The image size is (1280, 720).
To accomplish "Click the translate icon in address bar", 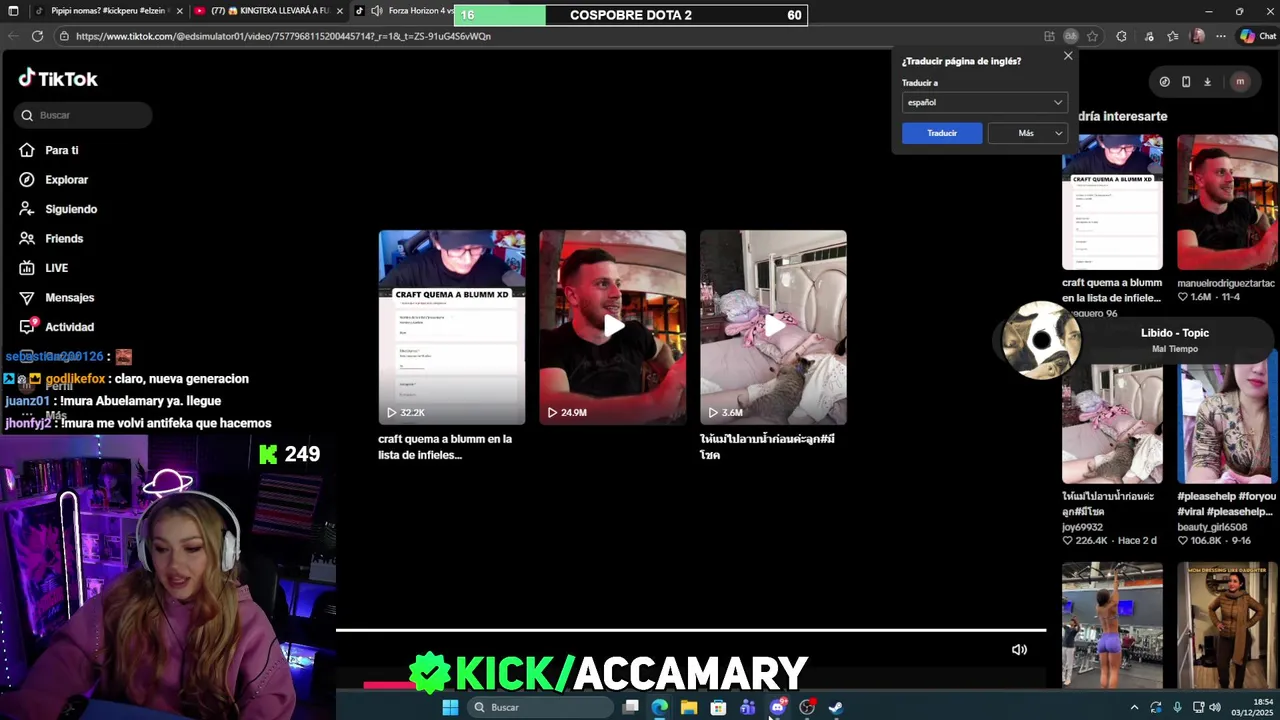I will point(1070,36).
